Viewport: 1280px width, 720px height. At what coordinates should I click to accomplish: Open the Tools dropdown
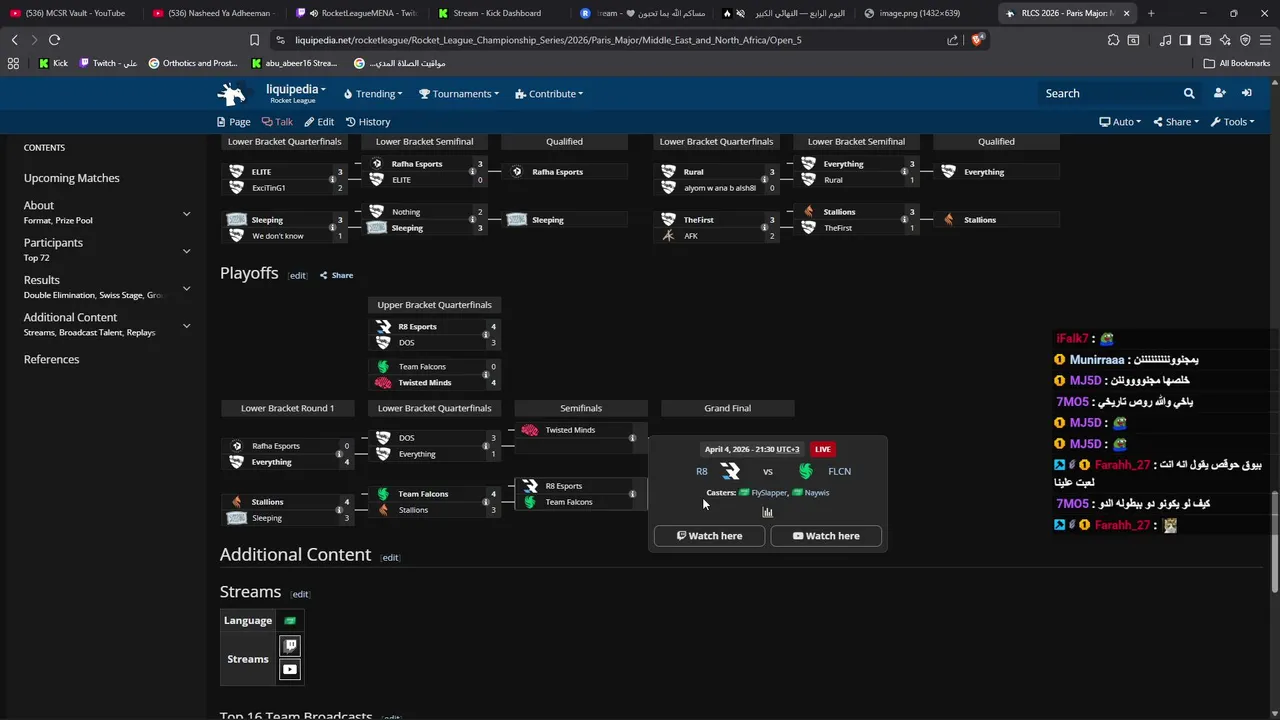1232,122
